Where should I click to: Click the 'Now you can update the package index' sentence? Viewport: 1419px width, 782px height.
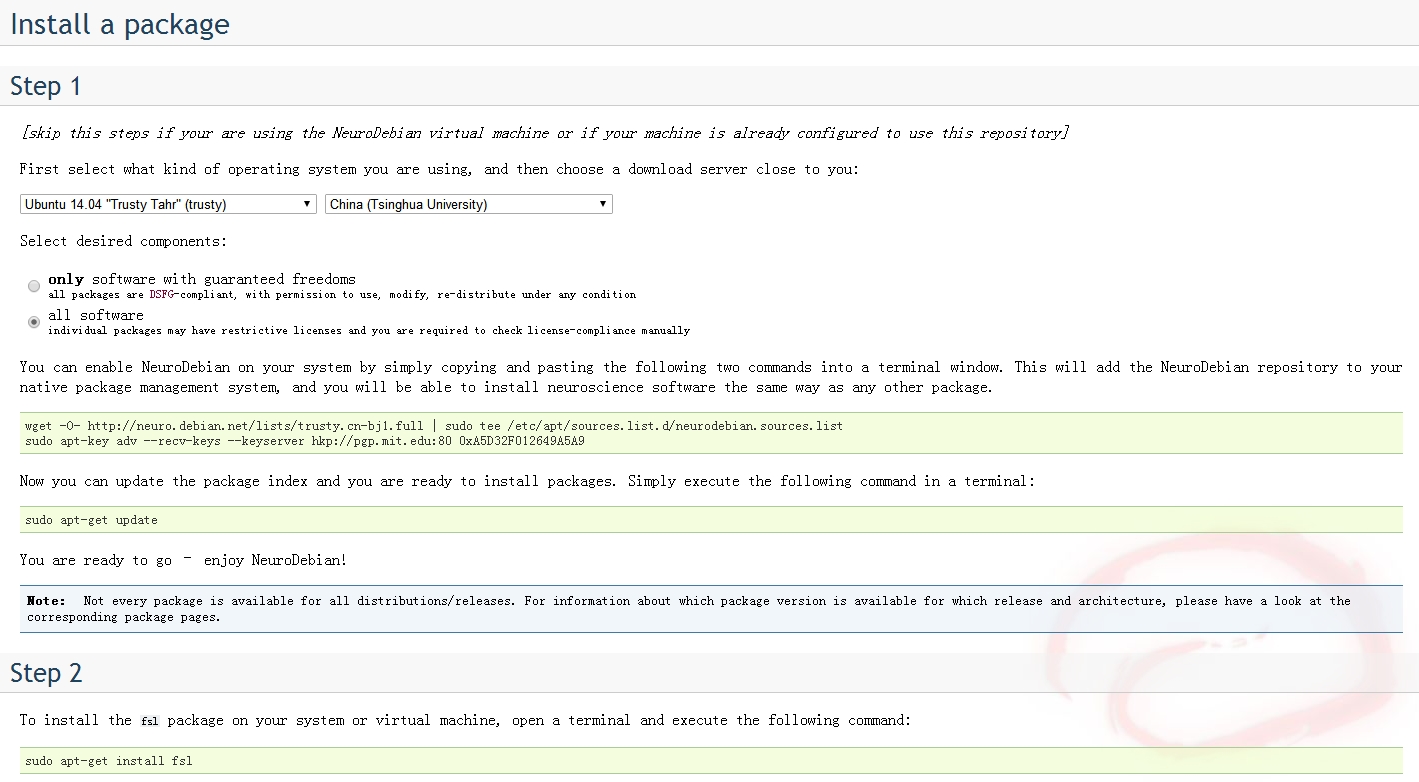pyautogui.click(x=527, y=481)
